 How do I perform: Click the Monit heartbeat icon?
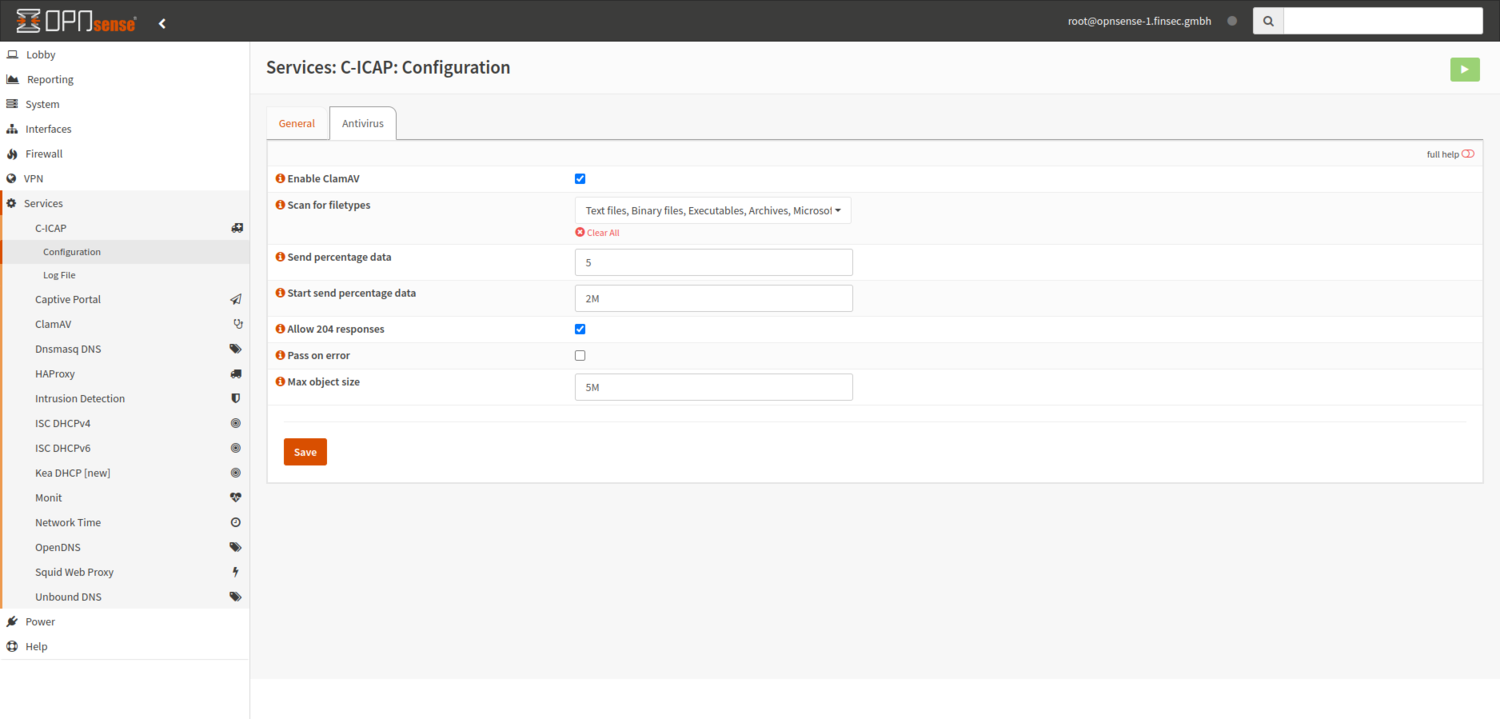tap(235, 498)
